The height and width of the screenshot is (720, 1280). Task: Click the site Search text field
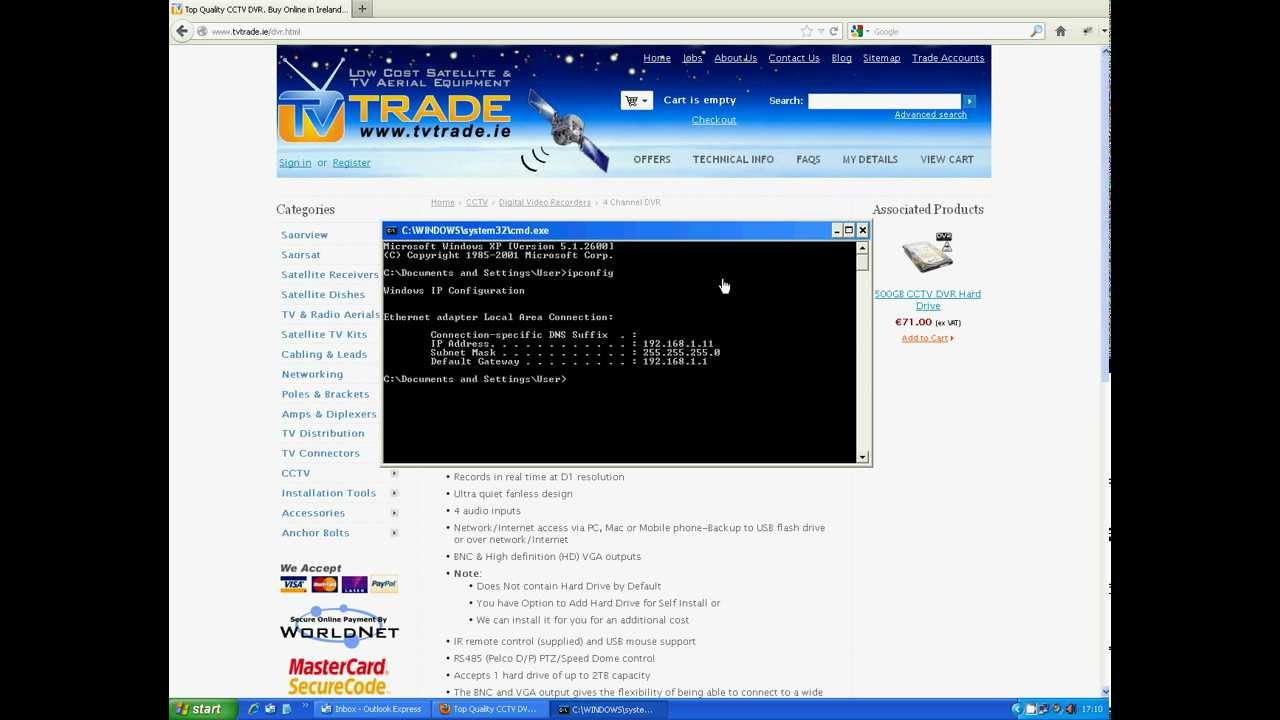pos(885,101)
